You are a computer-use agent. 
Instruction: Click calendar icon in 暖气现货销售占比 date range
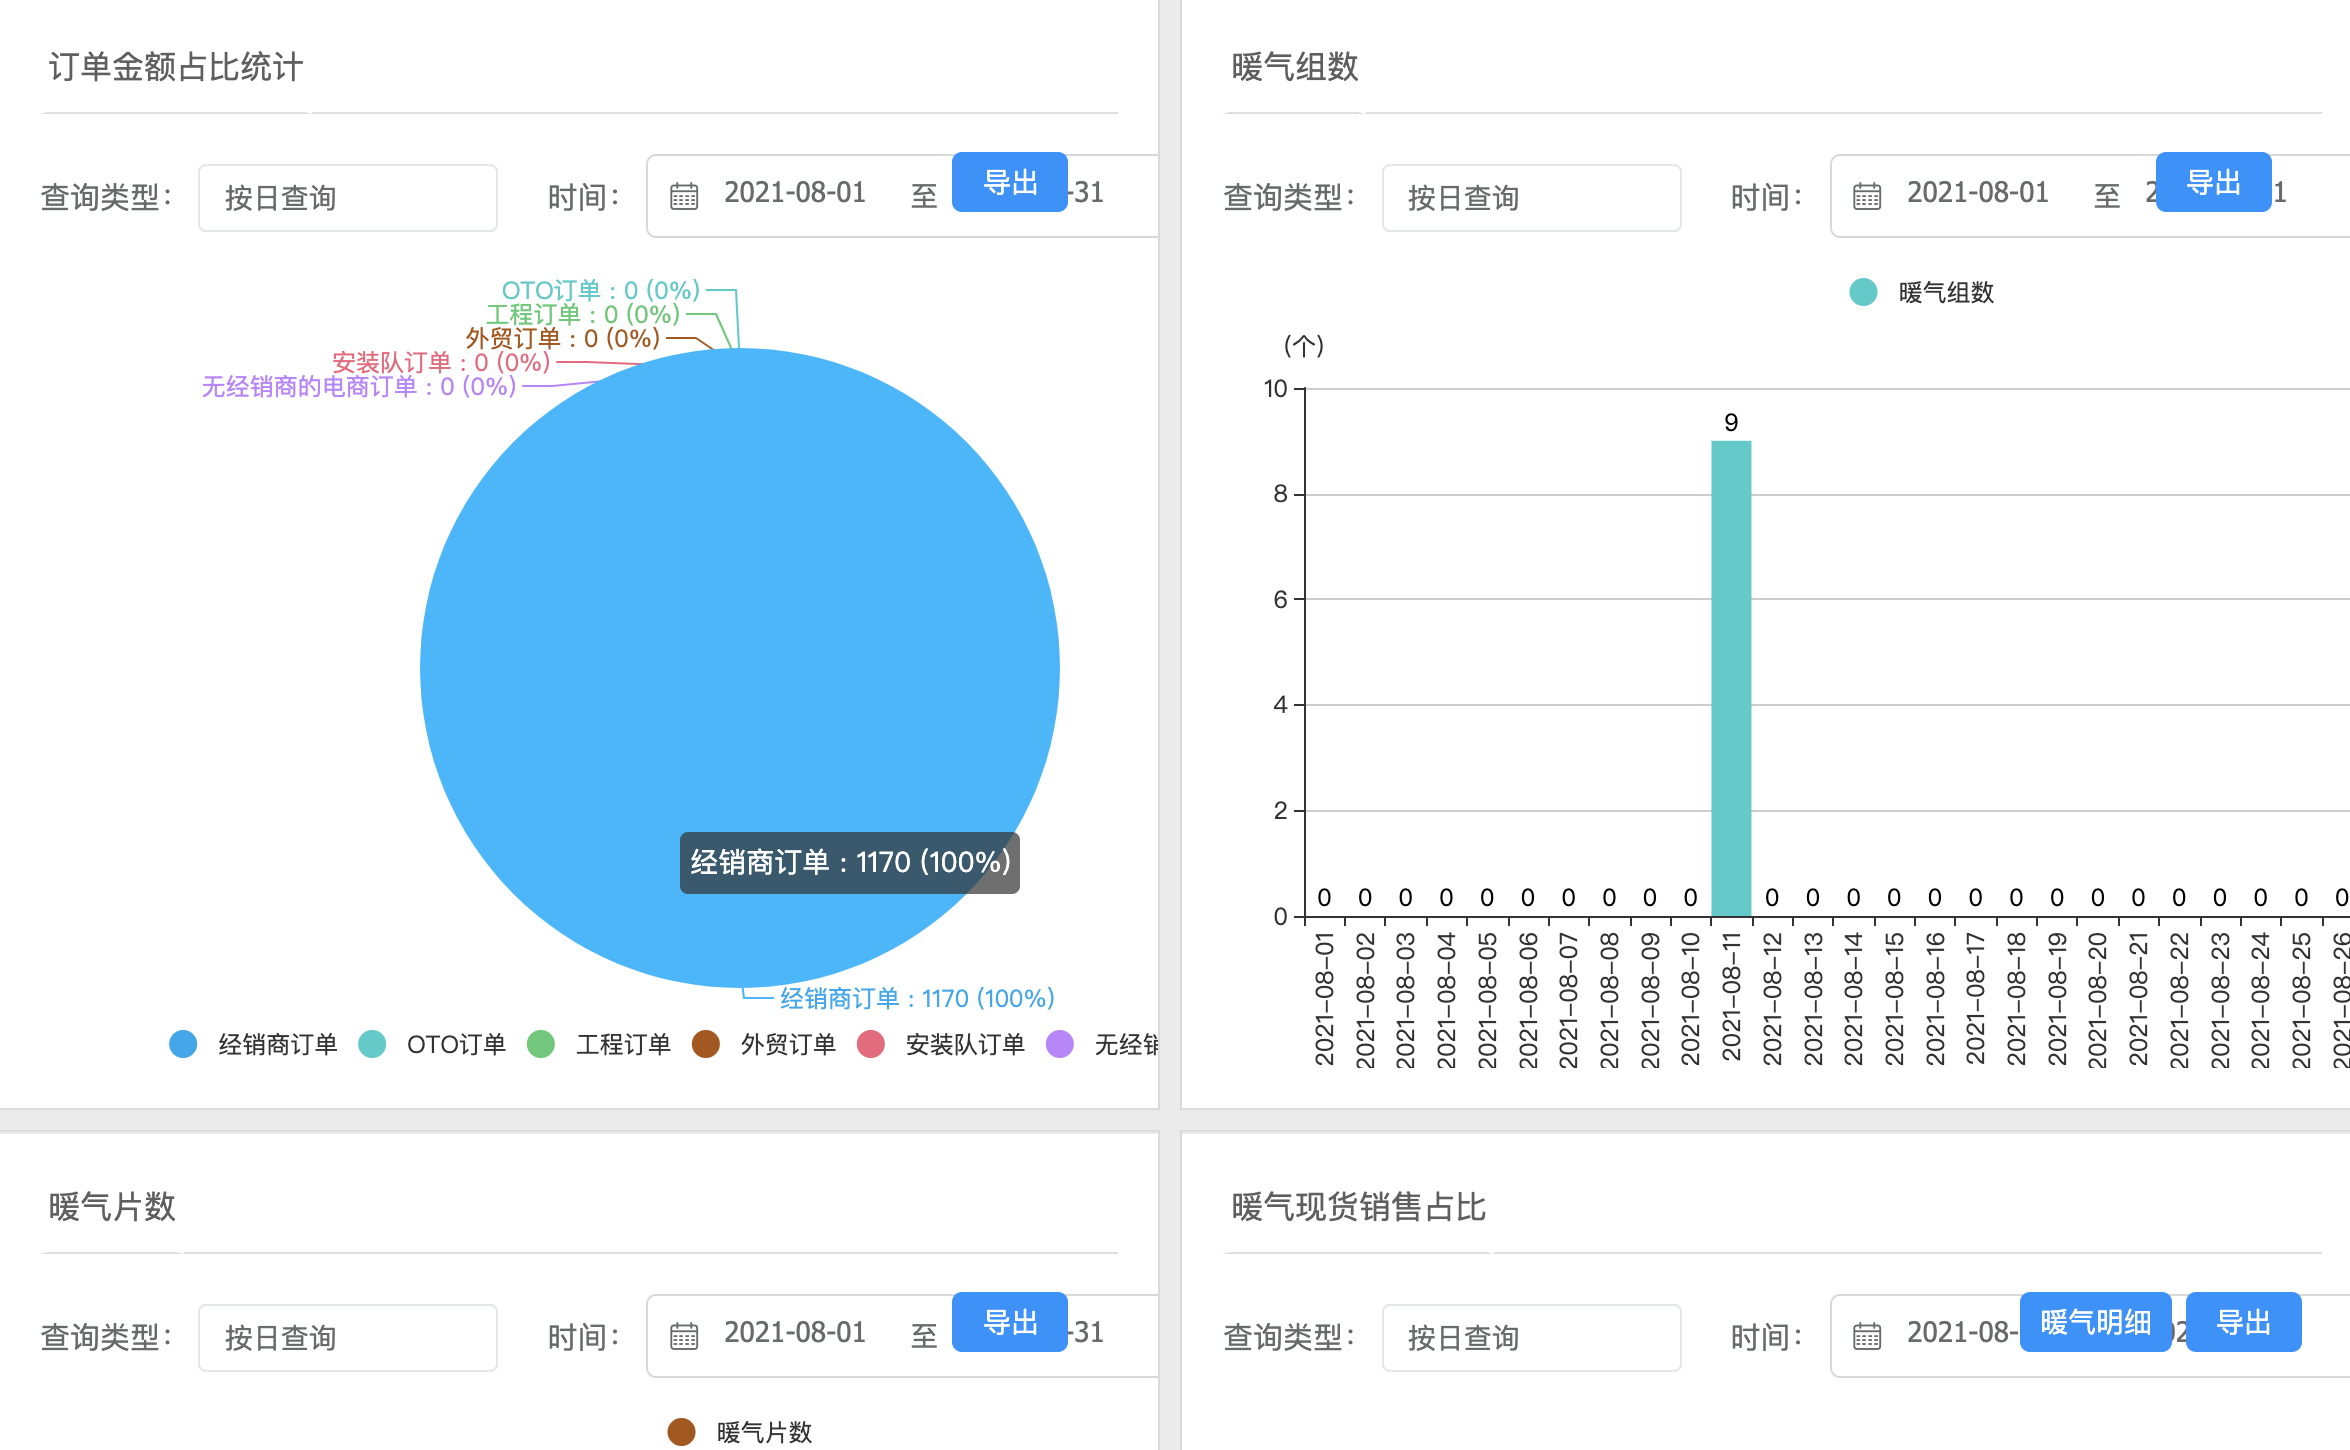pos(1867,1336)
